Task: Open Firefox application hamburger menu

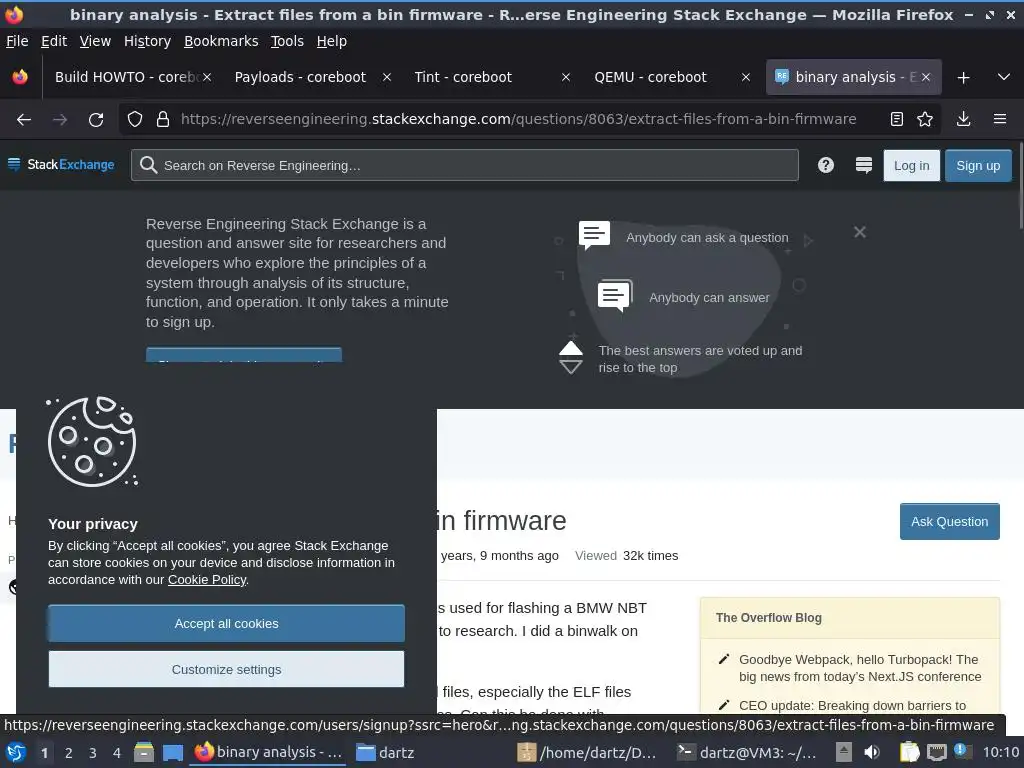Action: coord(999,119)
